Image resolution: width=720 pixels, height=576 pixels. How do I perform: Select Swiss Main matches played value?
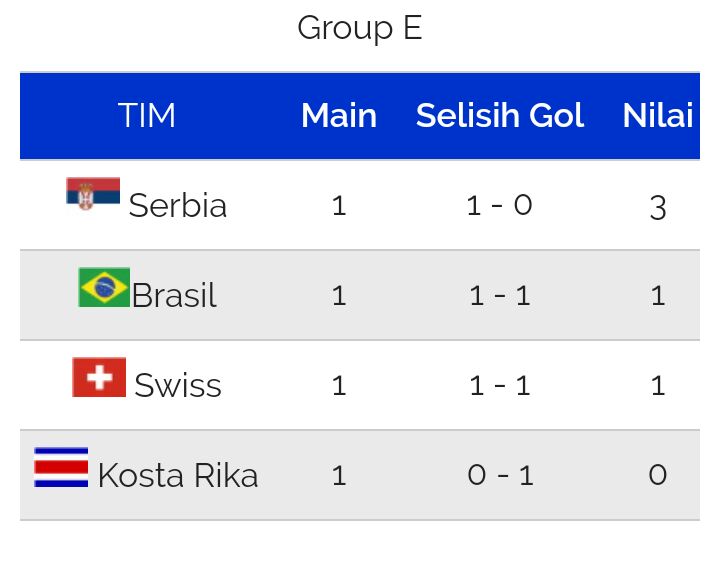point(339,385)
